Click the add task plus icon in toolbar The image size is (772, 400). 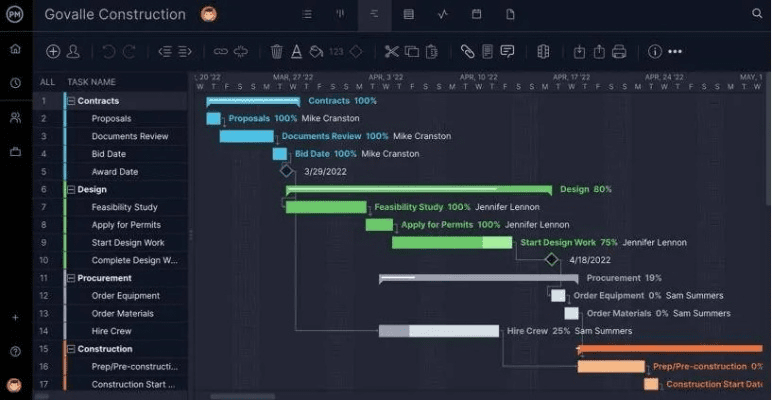coord(54,52)
